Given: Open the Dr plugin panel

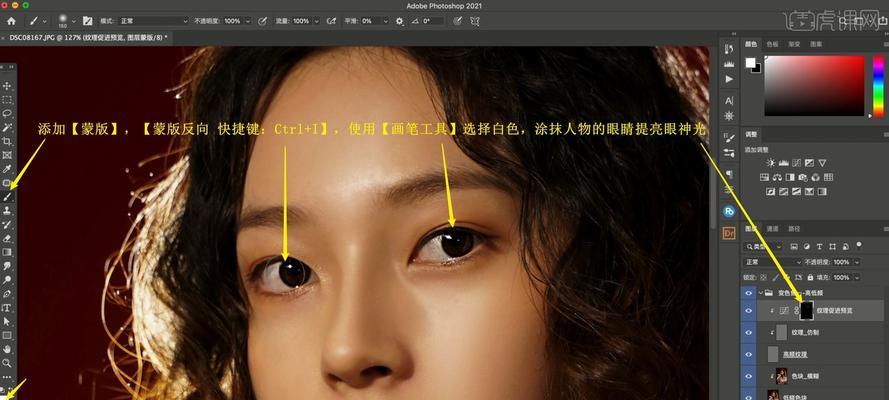Looking at the screenshot, I should tap(729, 233).
